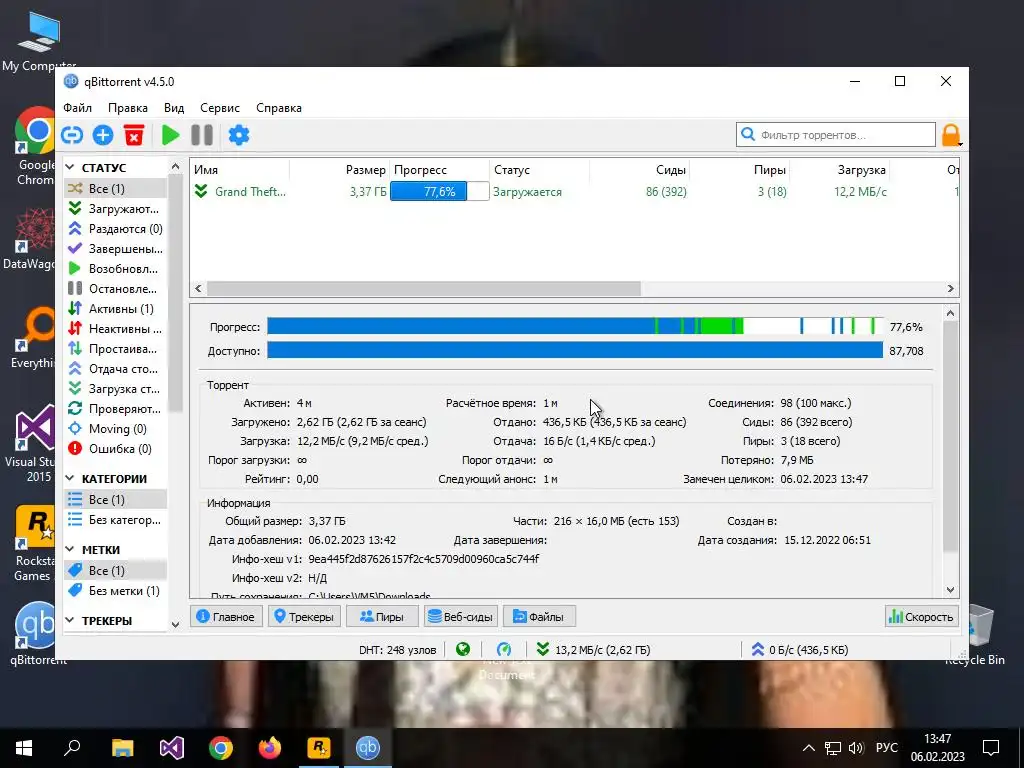Select the Загрузка стоит filter
Viewport: 1024px width, 768px height.
coord(116,389)
